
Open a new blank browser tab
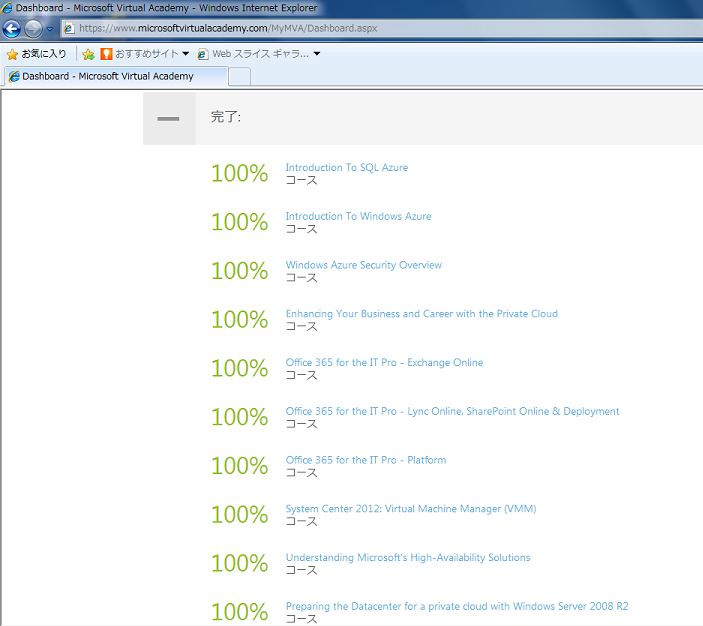(x=239, y=76)
